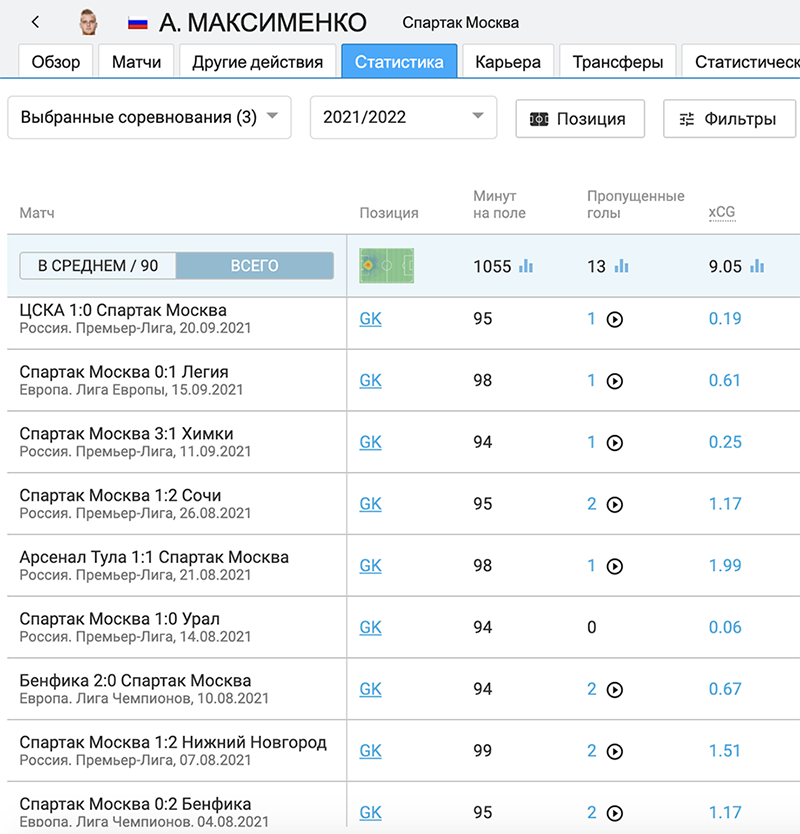Click xCG value 0.61 for Легия match
The height and width of the screenshot is (834, 800).
(x=724, y=380)
